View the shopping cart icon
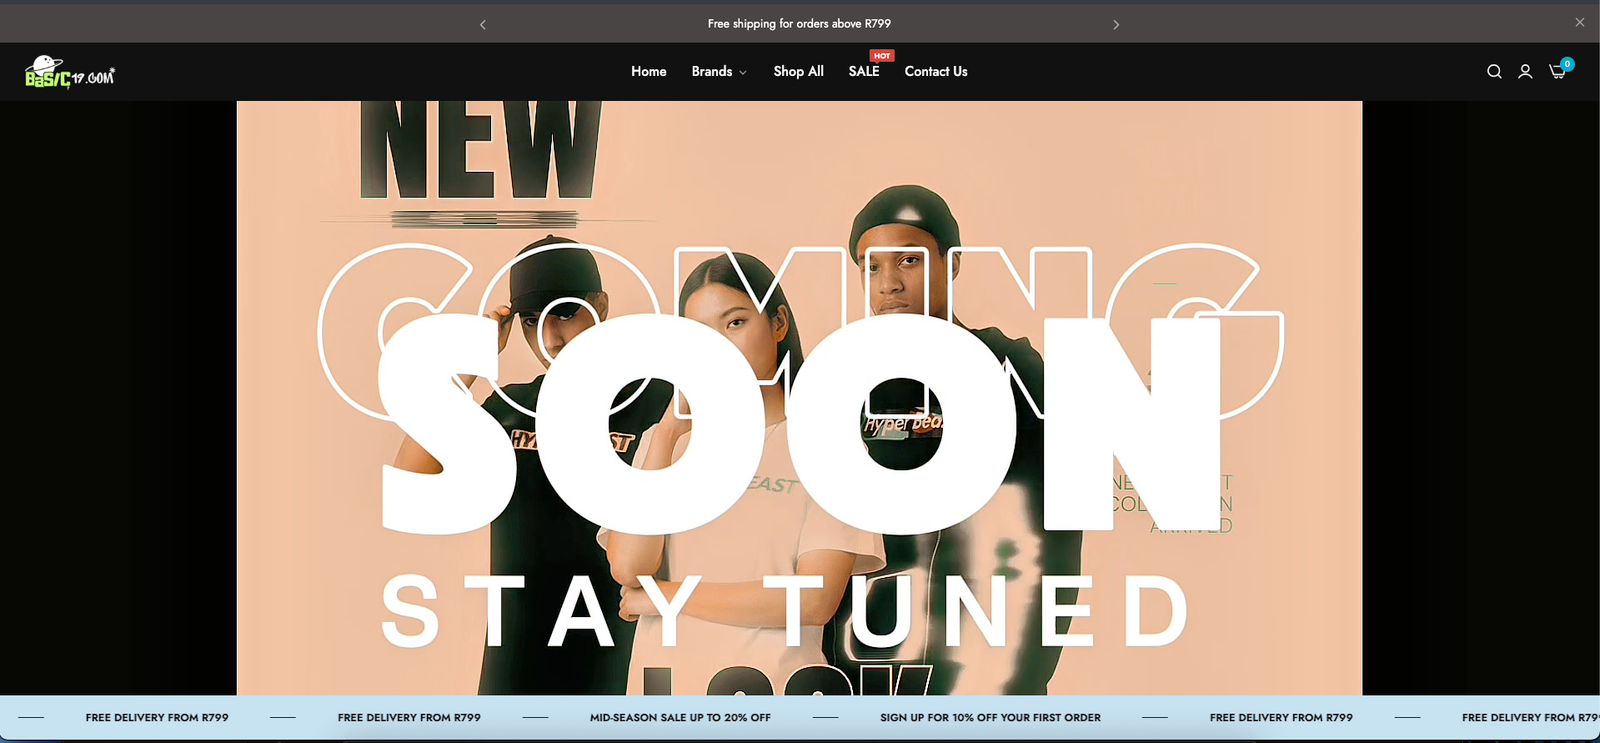This screenshot has width=1600, height=743. (1556, 72)
